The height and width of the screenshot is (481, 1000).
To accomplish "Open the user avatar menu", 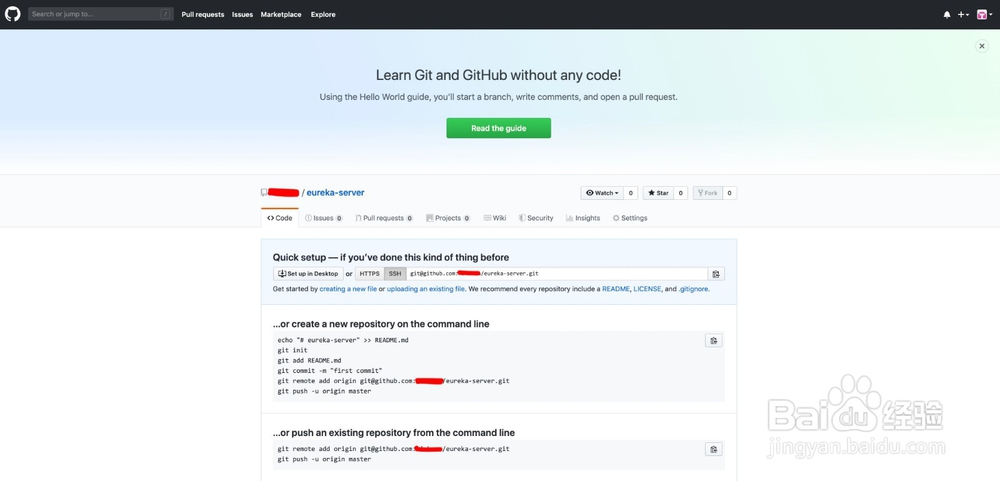I will point(983,15).
